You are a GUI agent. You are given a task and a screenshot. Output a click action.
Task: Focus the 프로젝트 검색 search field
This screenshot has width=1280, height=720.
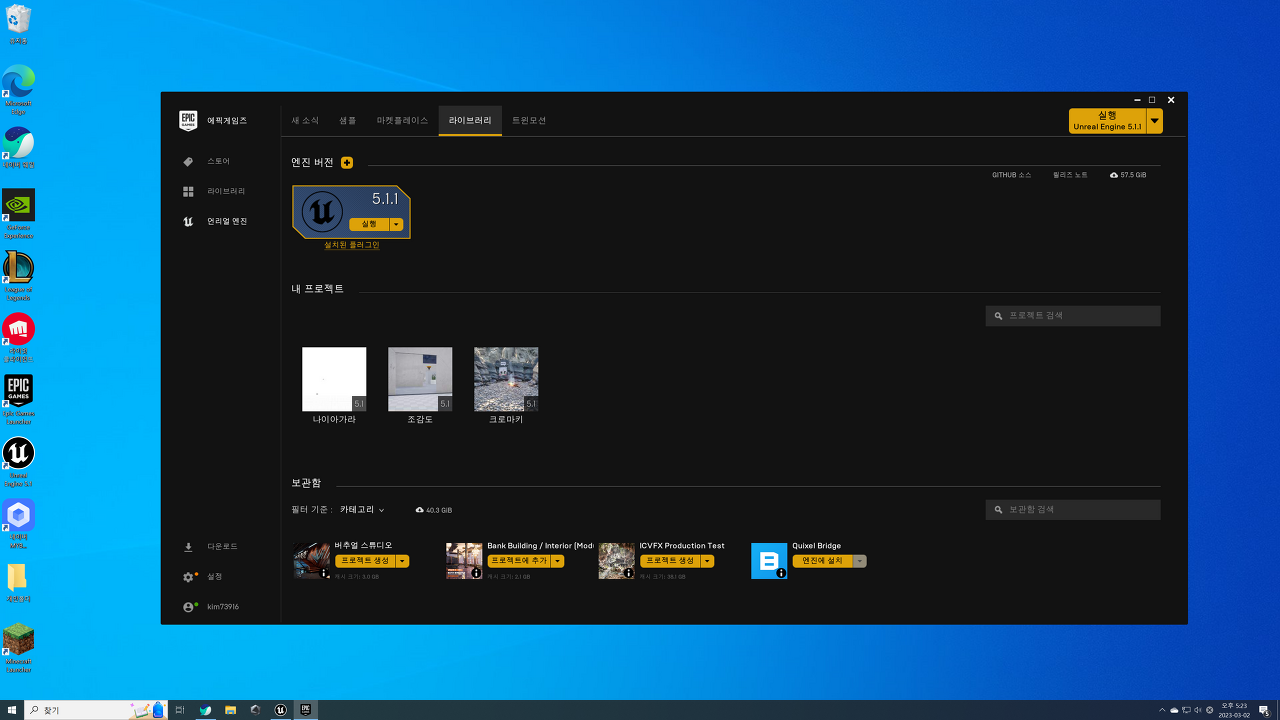(x=1073, y=316)
